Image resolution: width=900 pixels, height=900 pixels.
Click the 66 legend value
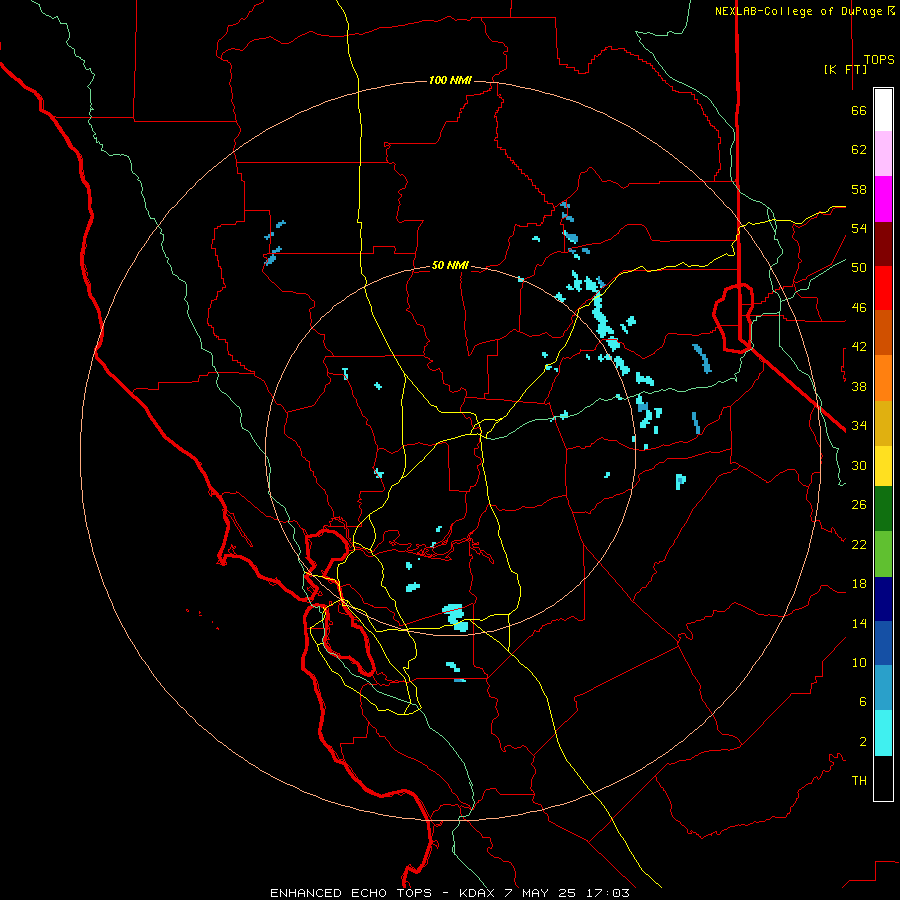tap(859, 110)
